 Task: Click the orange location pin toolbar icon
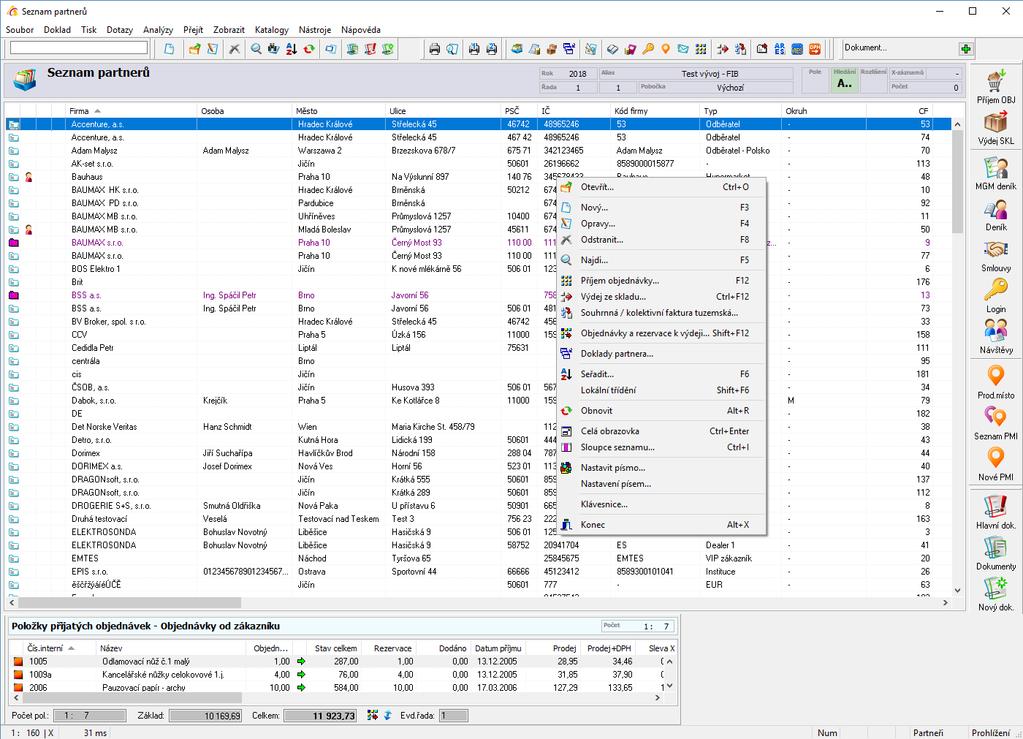[x=665, y=49]
